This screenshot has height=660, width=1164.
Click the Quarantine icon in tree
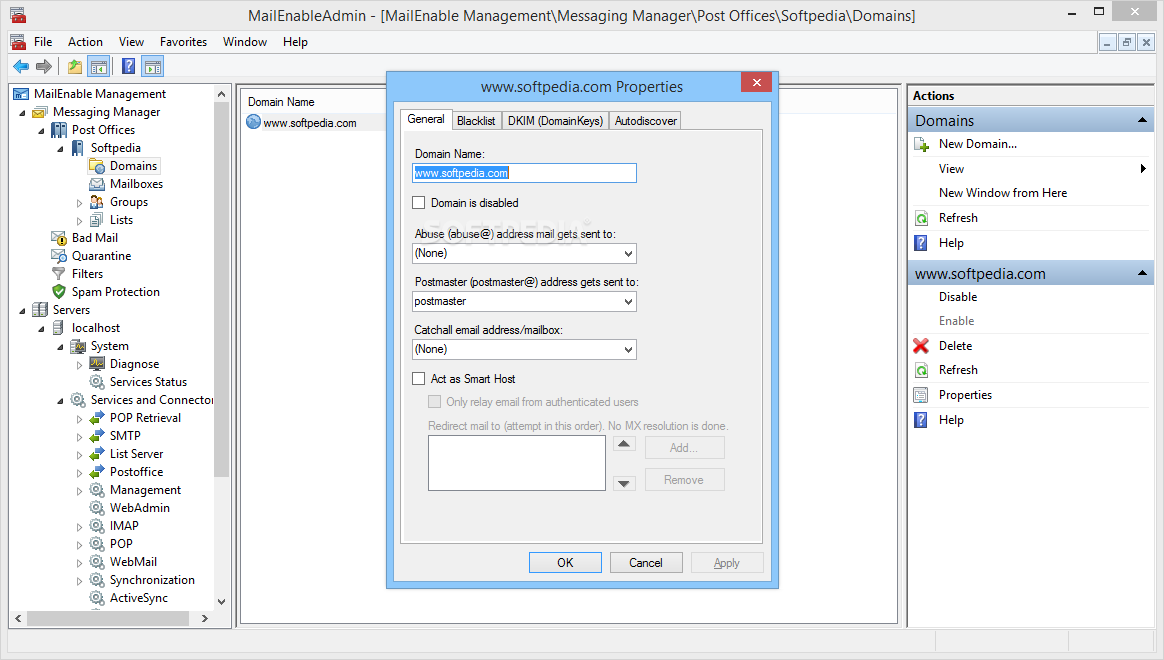[x=59, y=256]
